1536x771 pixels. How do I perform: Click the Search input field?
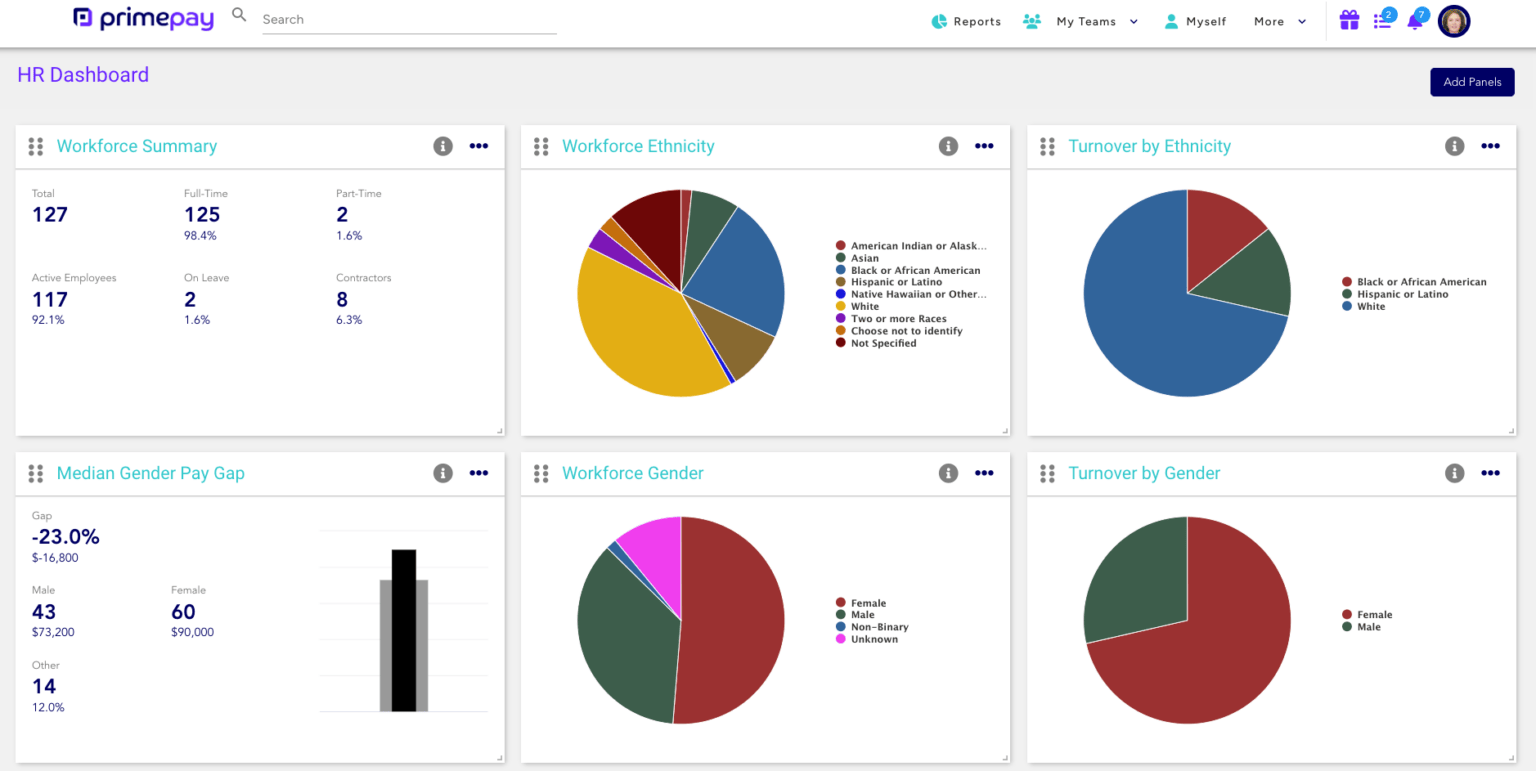point(408,20)
